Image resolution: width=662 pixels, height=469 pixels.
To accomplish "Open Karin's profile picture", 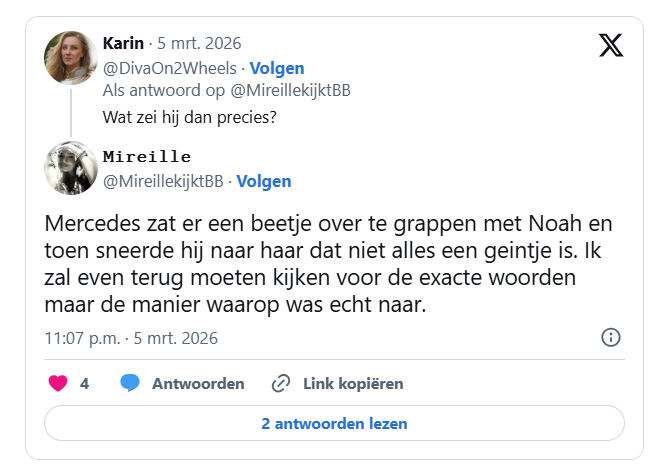I will click(70, 57).
